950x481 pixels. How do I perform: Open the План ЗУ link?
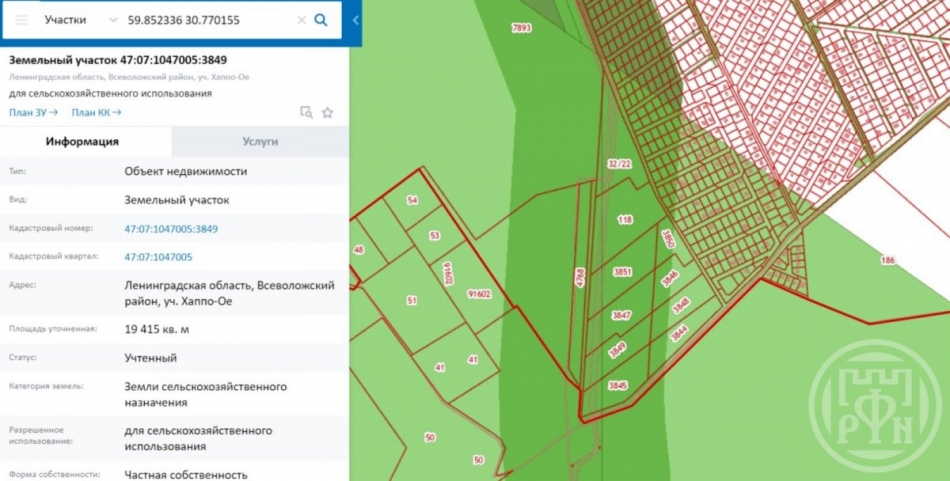click(x=33, y=113)
